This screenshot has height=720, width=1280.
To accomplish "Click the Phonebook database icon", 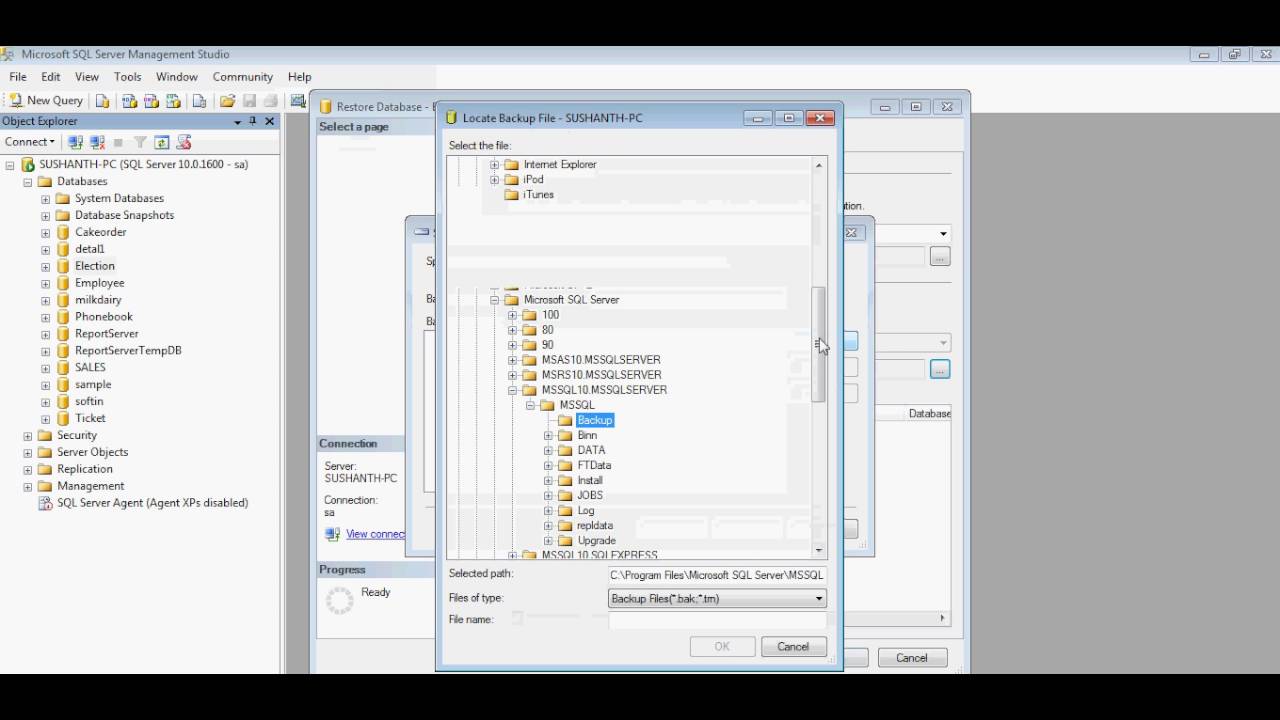I will coord(63,317).
